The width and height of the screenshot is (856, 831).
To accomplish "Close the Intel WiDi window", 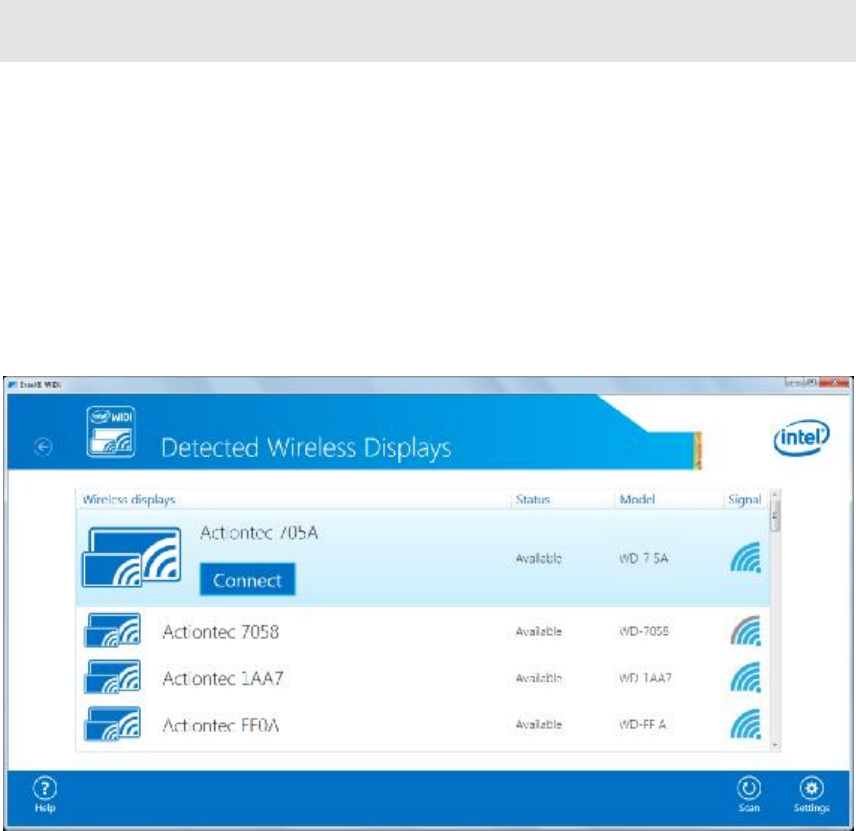I will (835, 383).
